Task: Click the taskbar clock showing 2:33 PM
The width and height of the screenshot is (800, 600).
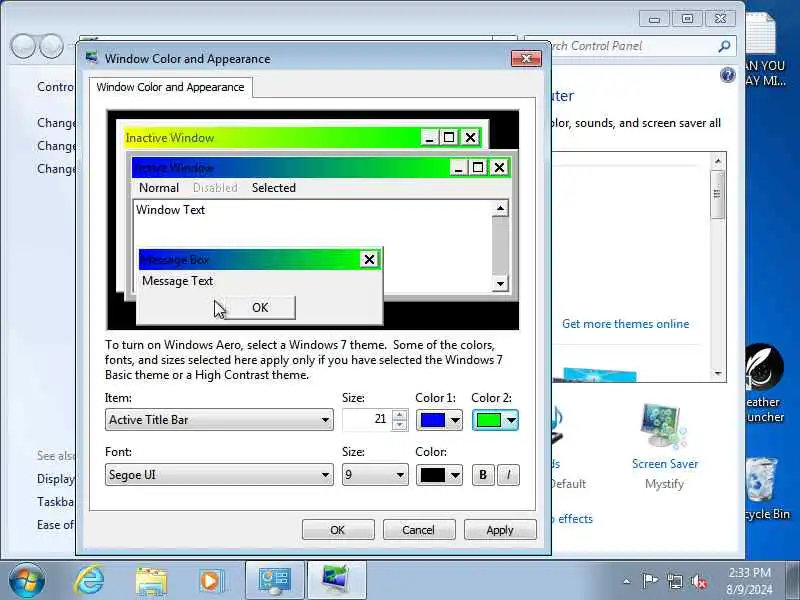Action: [x=749, y=581]
